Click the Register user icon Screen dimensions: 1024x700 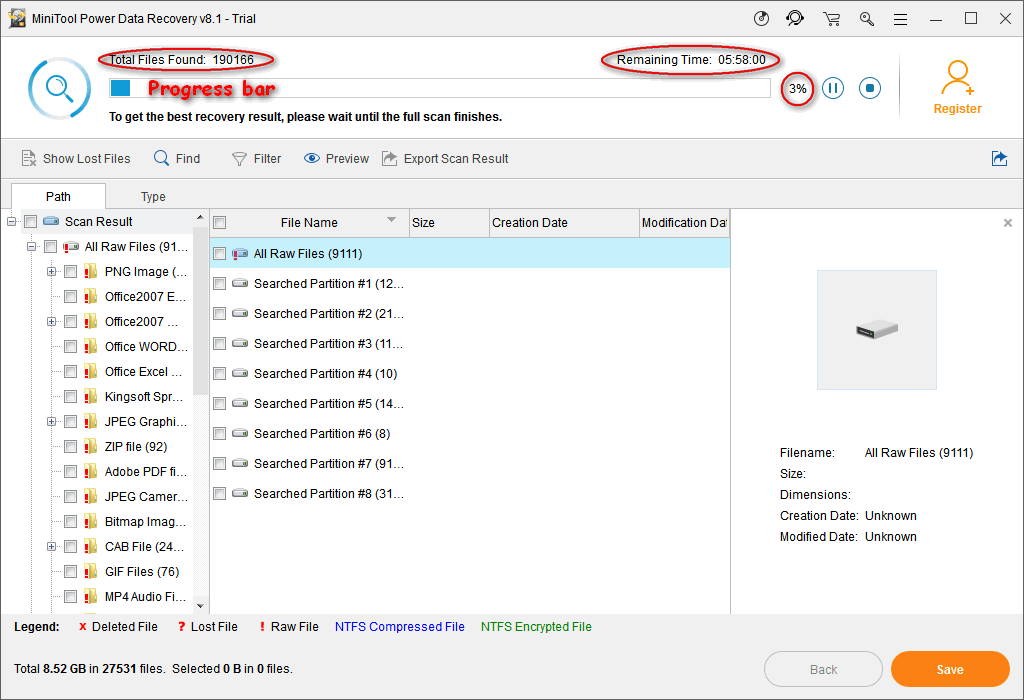957,78
